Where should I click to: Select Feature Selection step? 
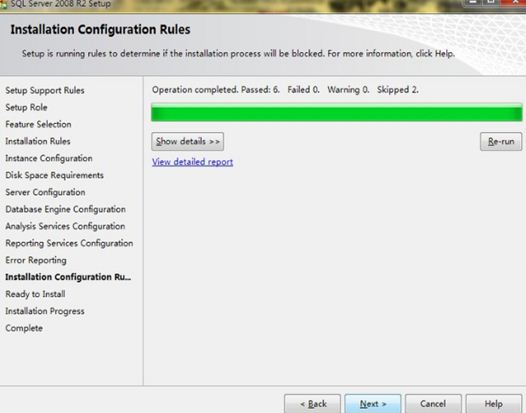pos(38,124)
